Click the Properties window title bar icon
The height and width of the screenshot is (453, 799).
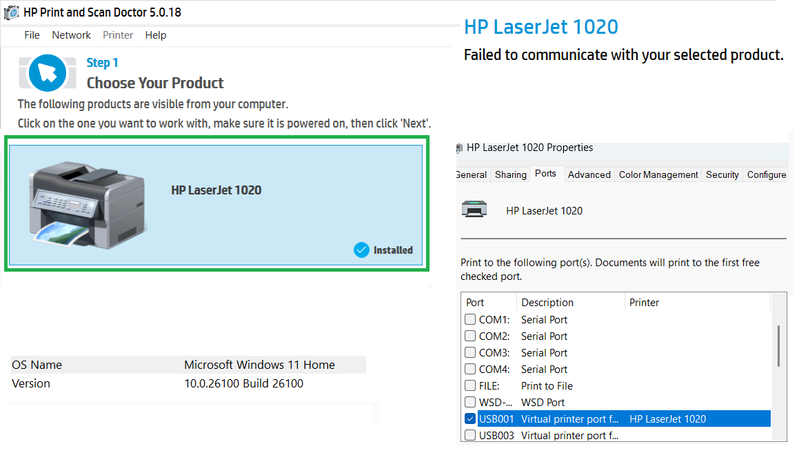point(459,148)
